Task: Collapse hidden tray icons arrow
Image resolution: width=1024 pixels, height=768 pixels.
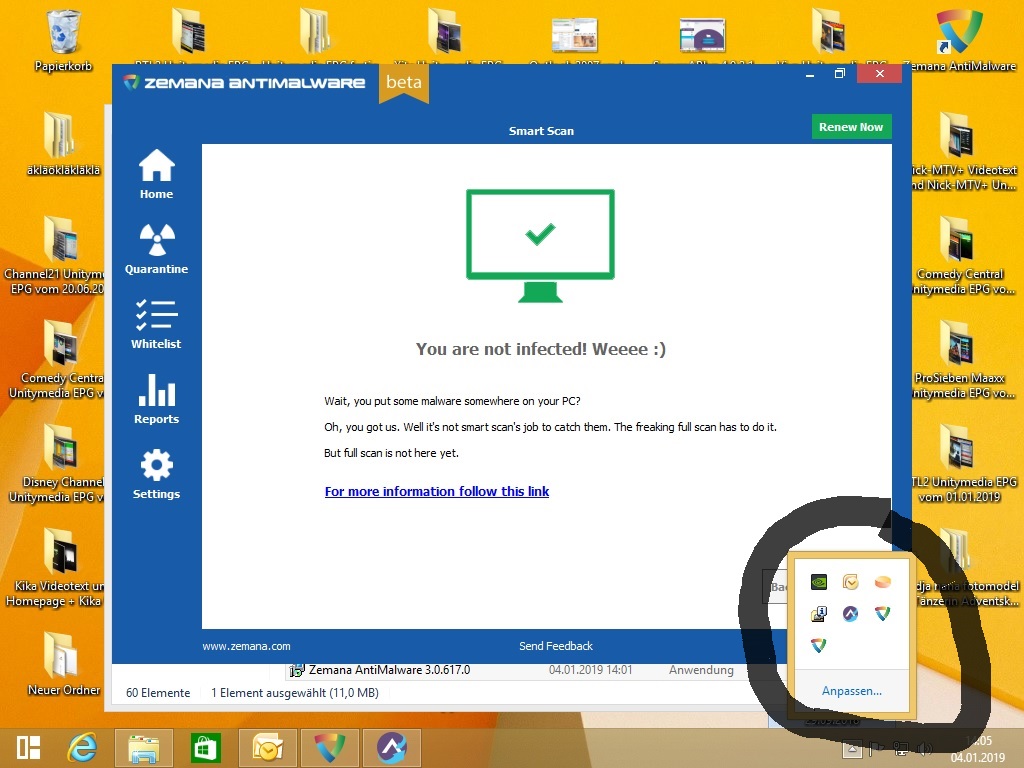Action: point(852,748)
